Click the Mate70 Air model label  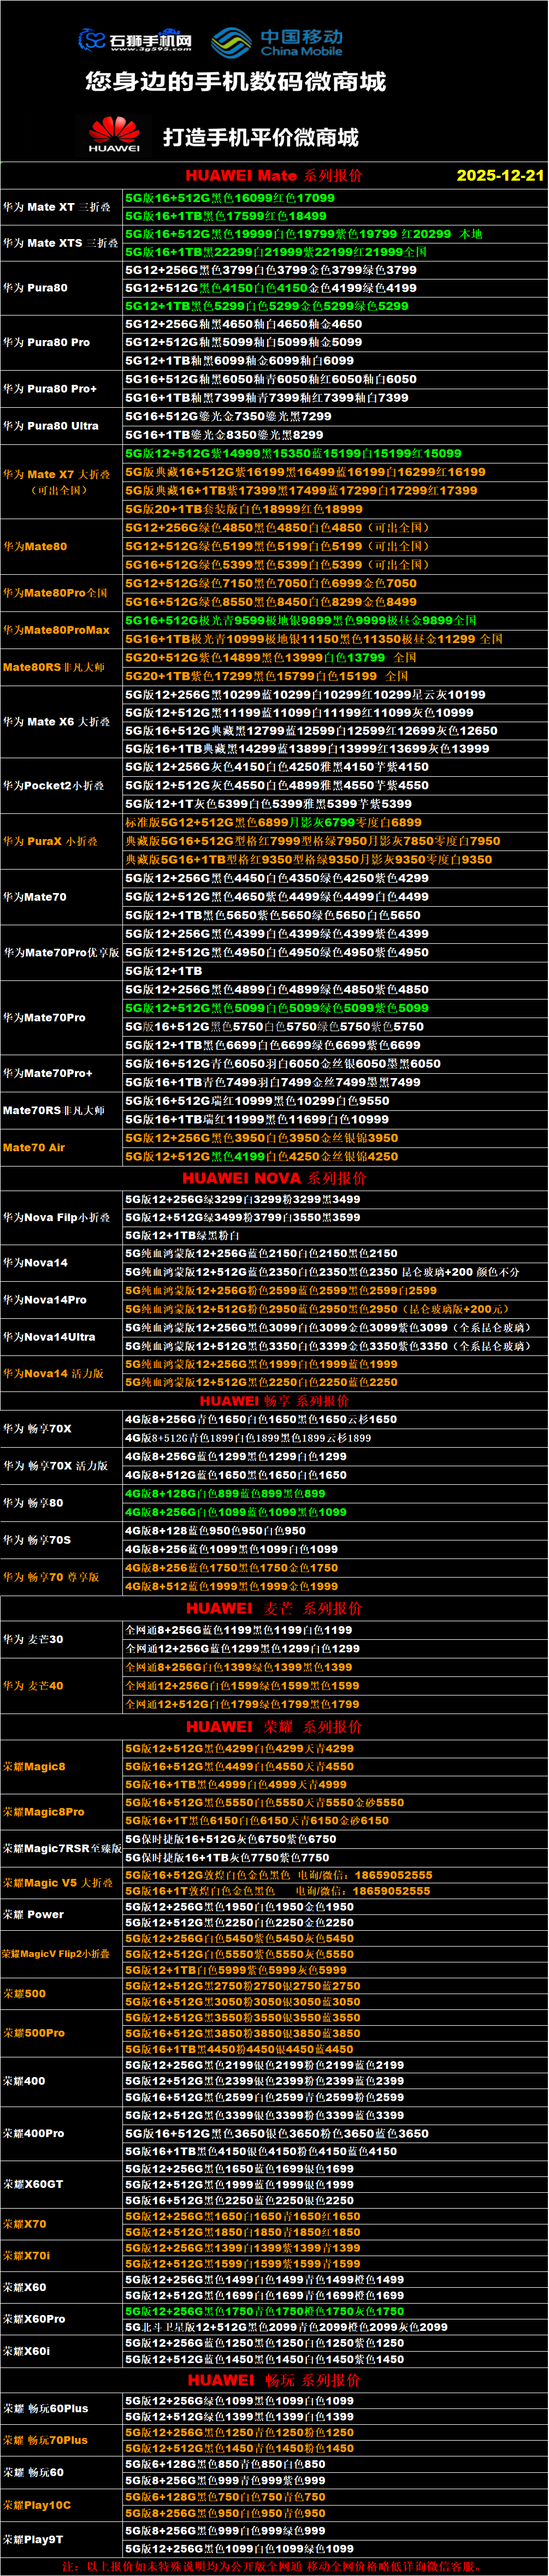pos(34,1147)
